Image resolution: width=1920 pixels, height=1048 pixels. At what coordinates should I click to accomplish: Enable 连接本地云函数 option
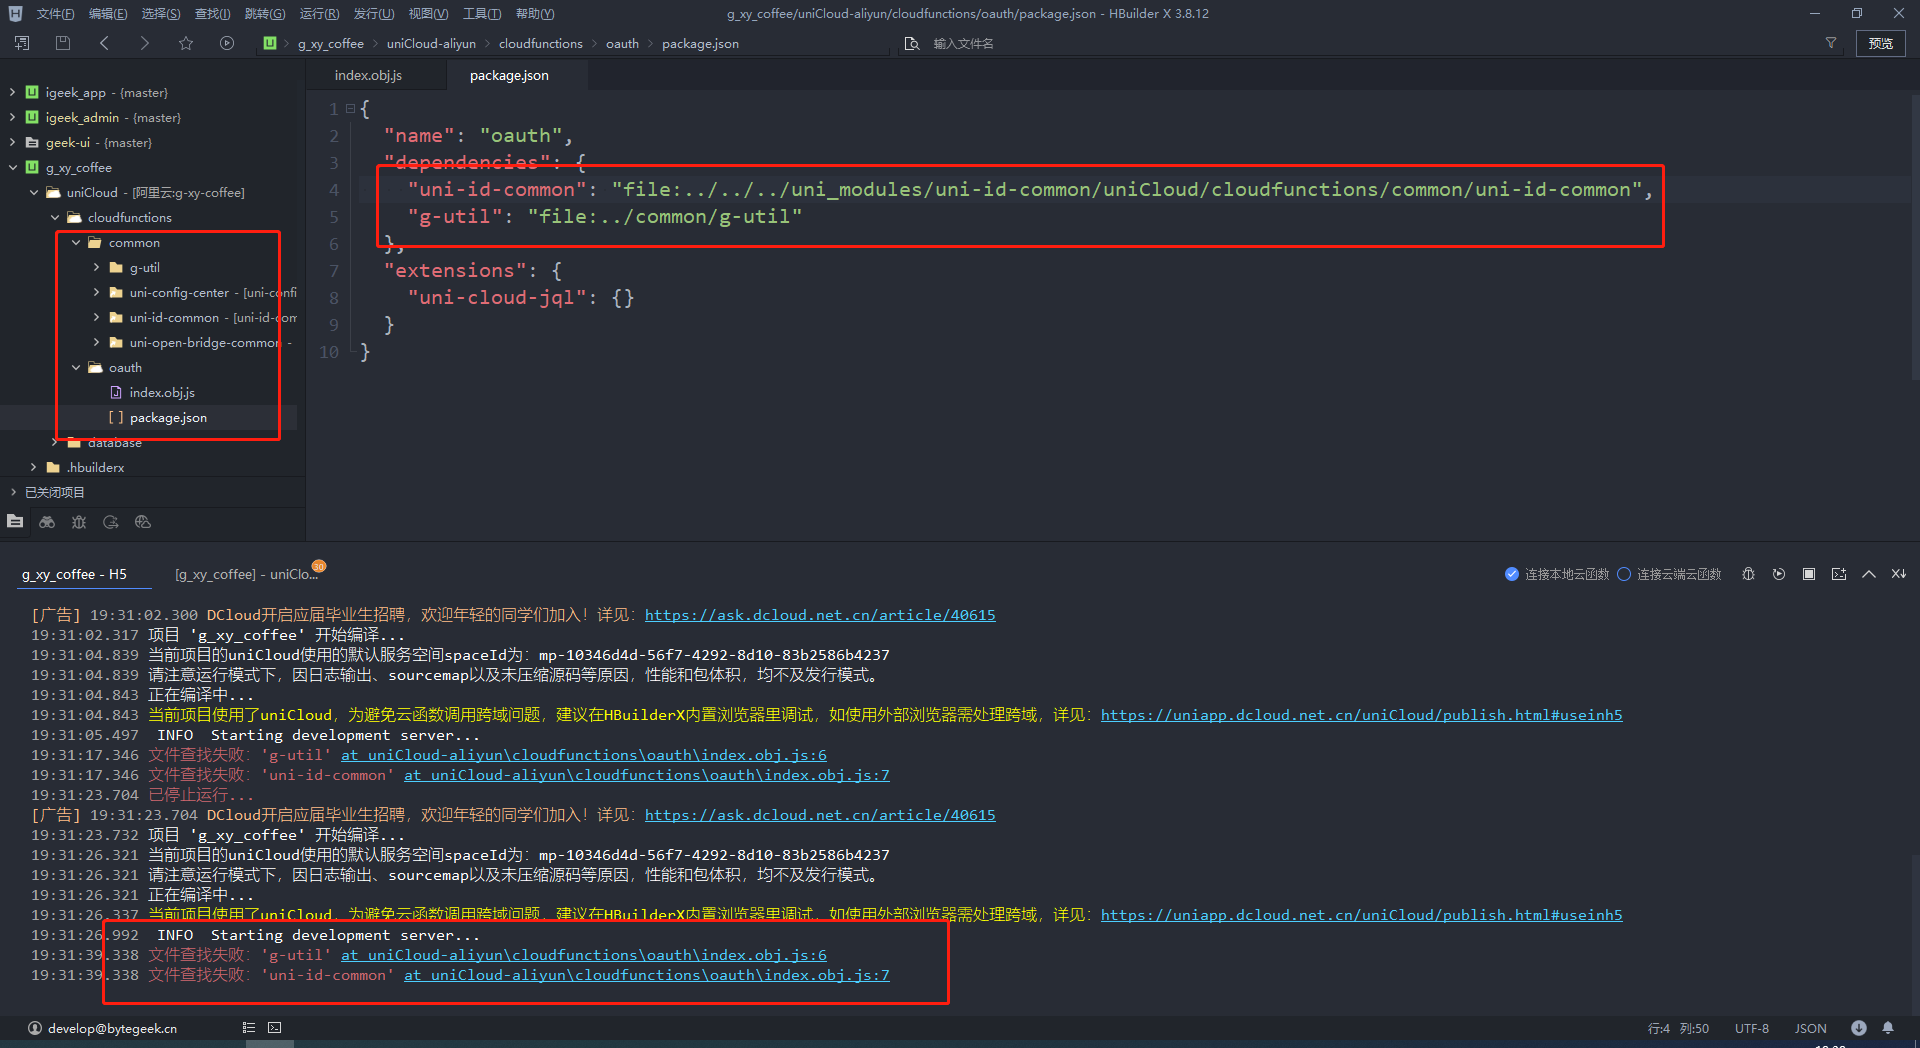pyautogui.click(x=1512, y=574)
